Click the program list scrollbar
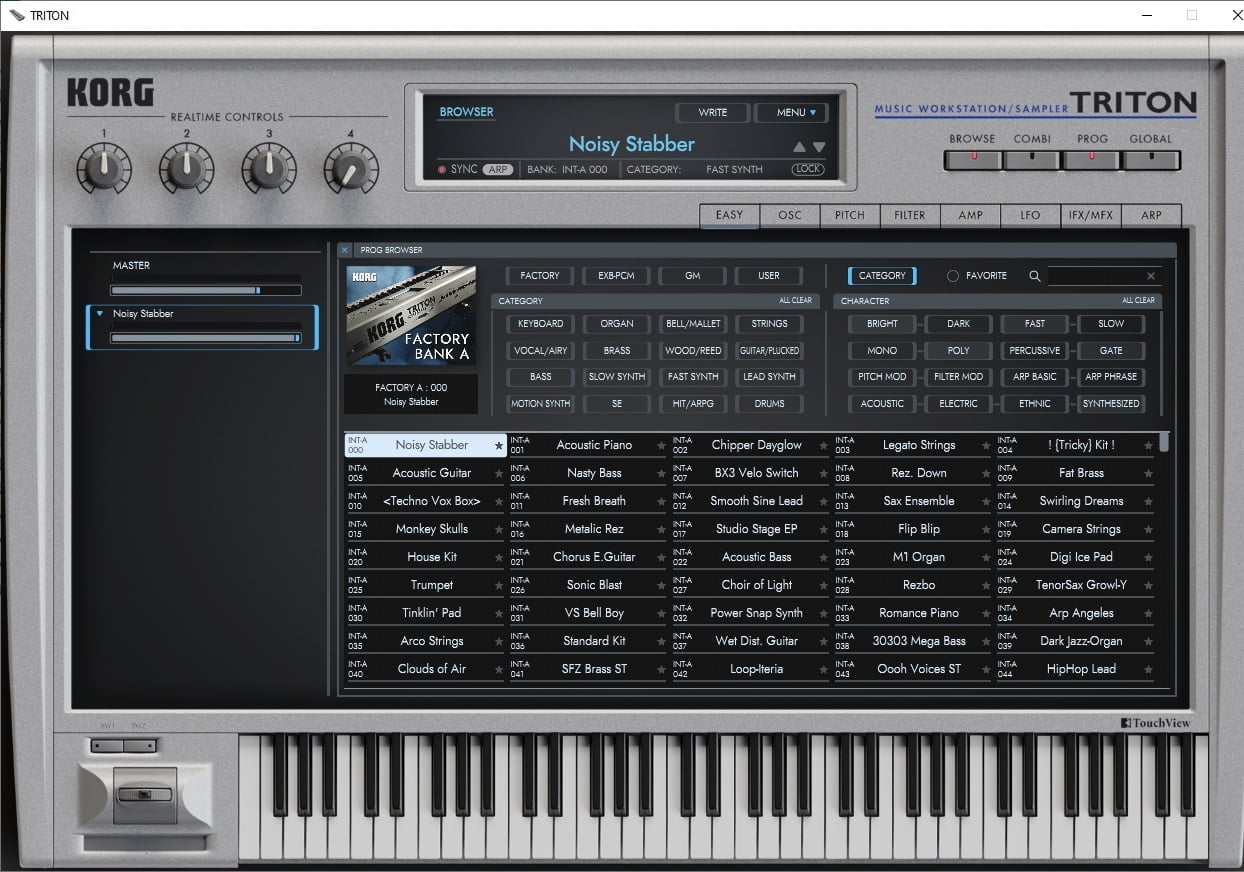This screenshot has width=1244, height=872. pyautogui.click(x=1166, y=443)
